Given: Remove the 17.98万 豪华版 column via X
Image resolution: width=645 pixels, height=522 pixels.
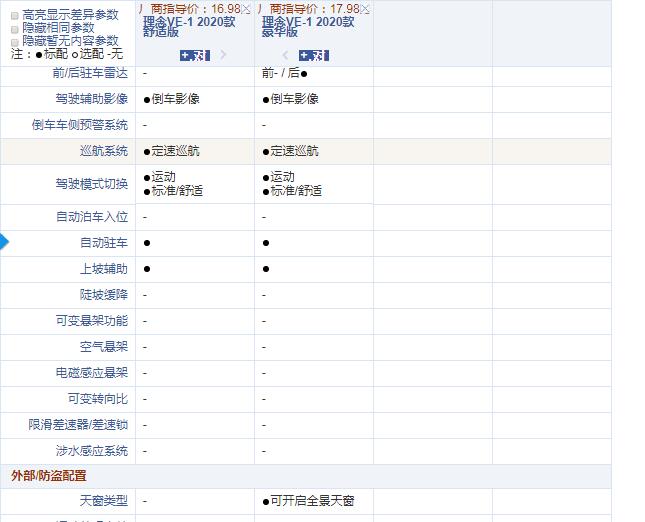Looking at the screenshot, I should coord(365,9).
